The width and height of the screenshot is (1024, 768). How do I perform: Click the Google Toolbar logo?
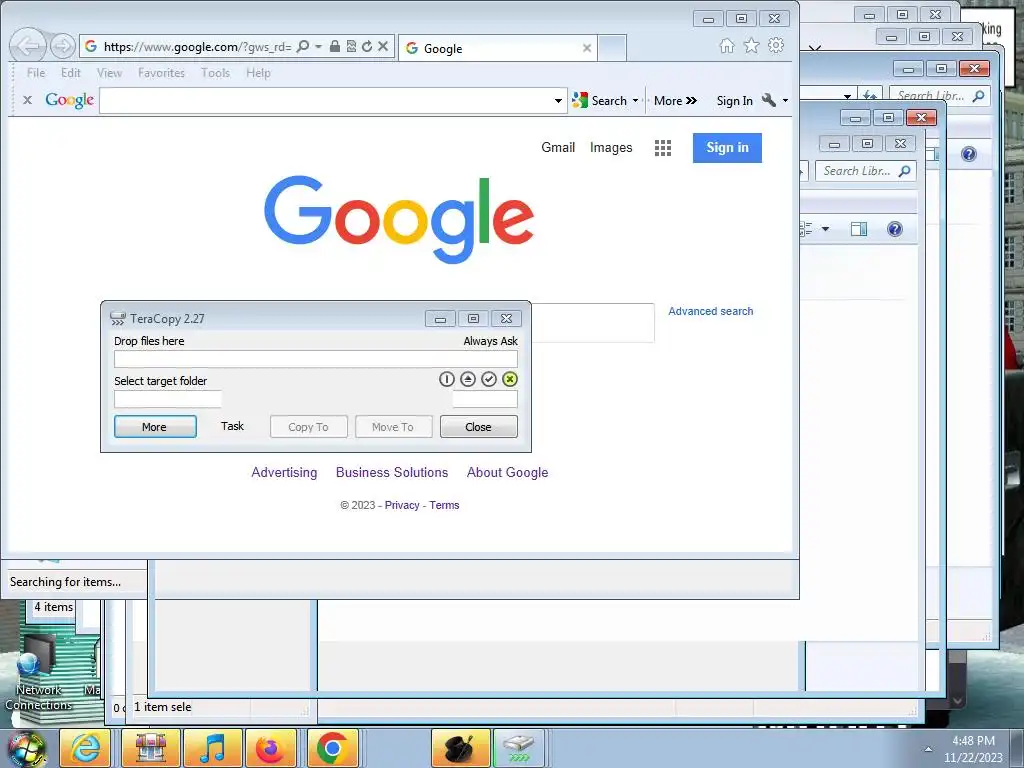coord(70,100)
